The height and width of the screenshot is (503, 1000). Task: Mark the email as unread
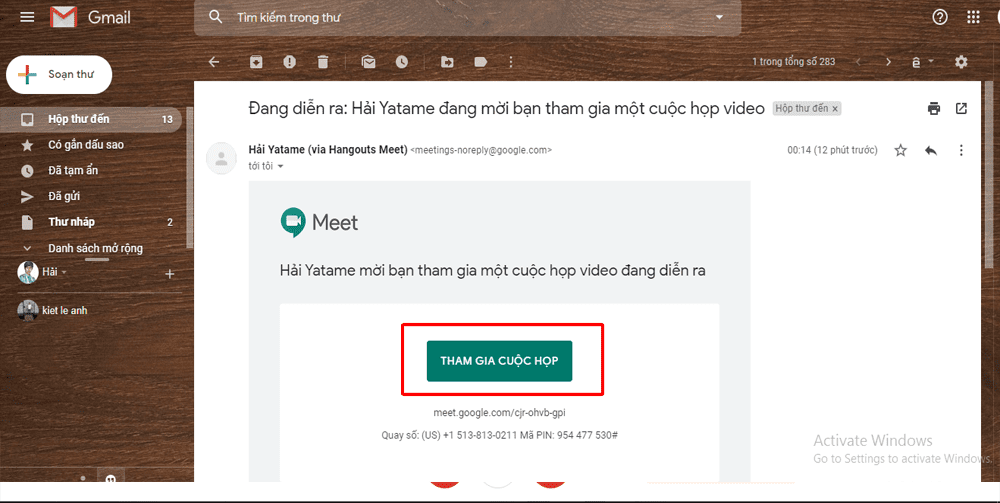pos(368,62)
